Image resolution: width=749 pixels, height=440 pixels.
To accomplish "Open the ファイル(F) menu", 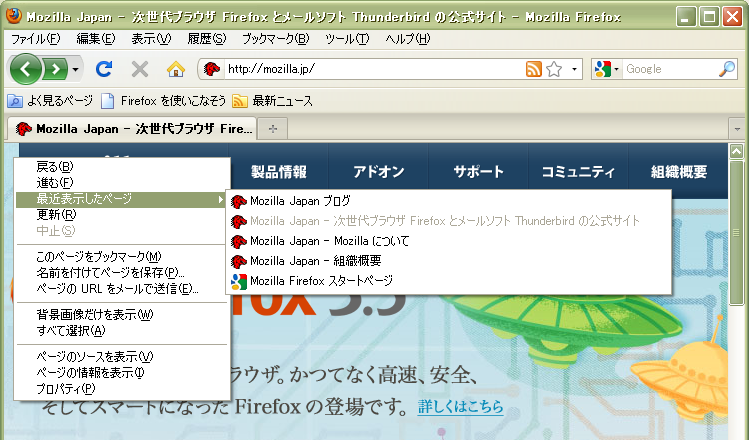I will (35, 39).
